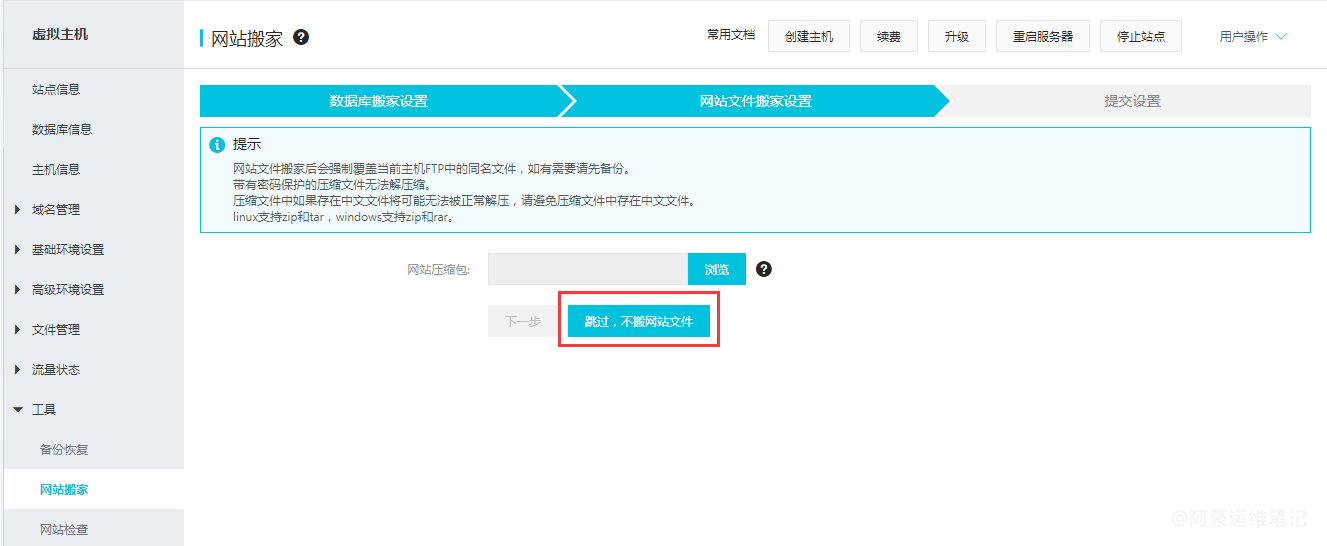
Task: Select the 提交设置 step
Action: click(x=1131, y=101)
